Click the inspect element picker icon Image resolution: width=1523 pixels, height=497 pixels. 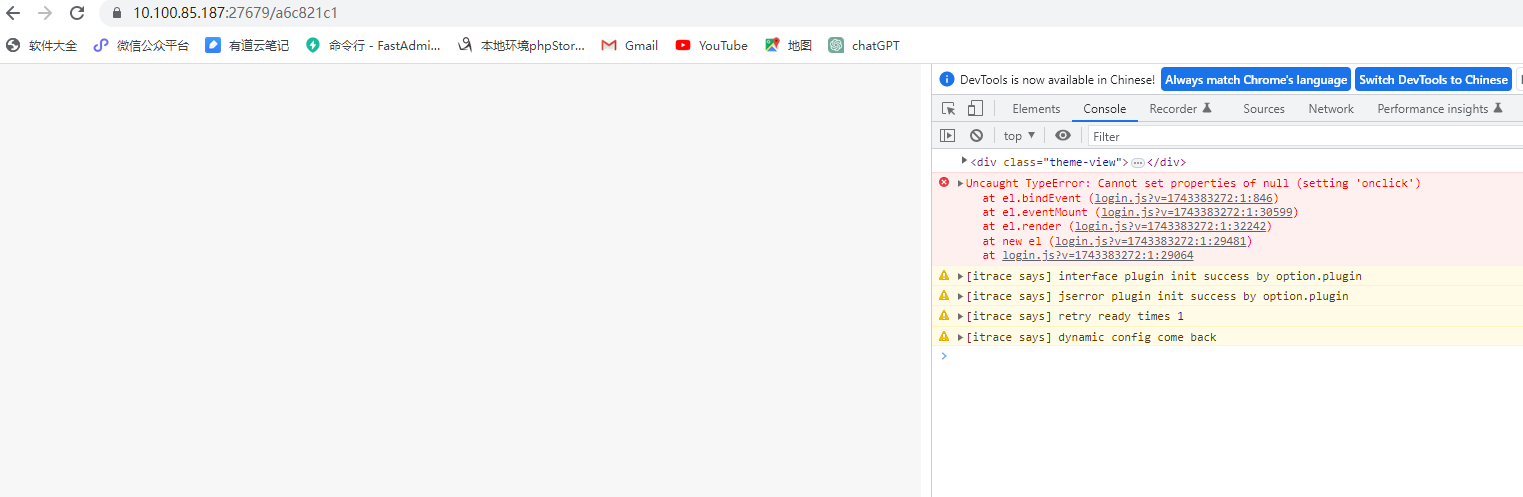click(949, 109)
